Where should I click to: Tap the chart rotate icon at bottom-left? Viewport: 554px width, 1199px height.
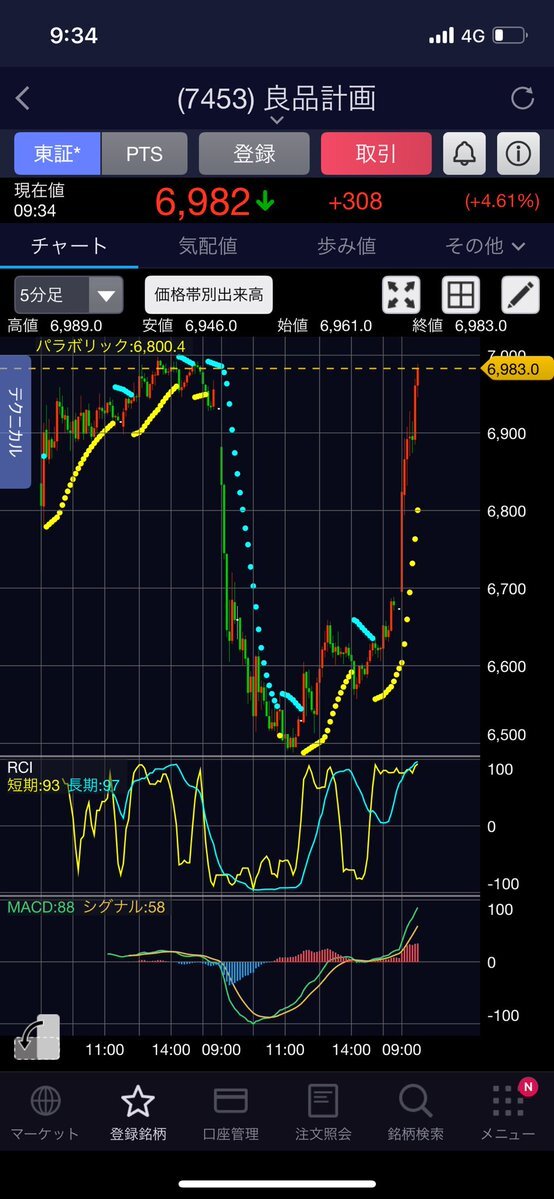[37, 1037]
